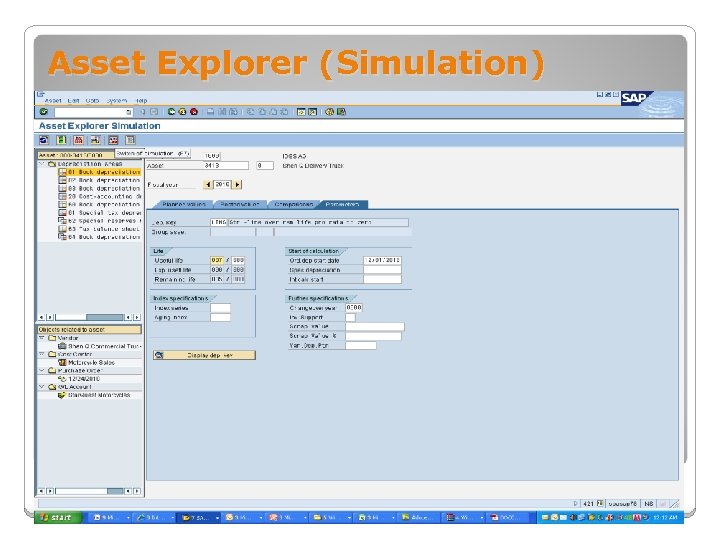
Task: Click the First Page icon
Action: (251, 112)
